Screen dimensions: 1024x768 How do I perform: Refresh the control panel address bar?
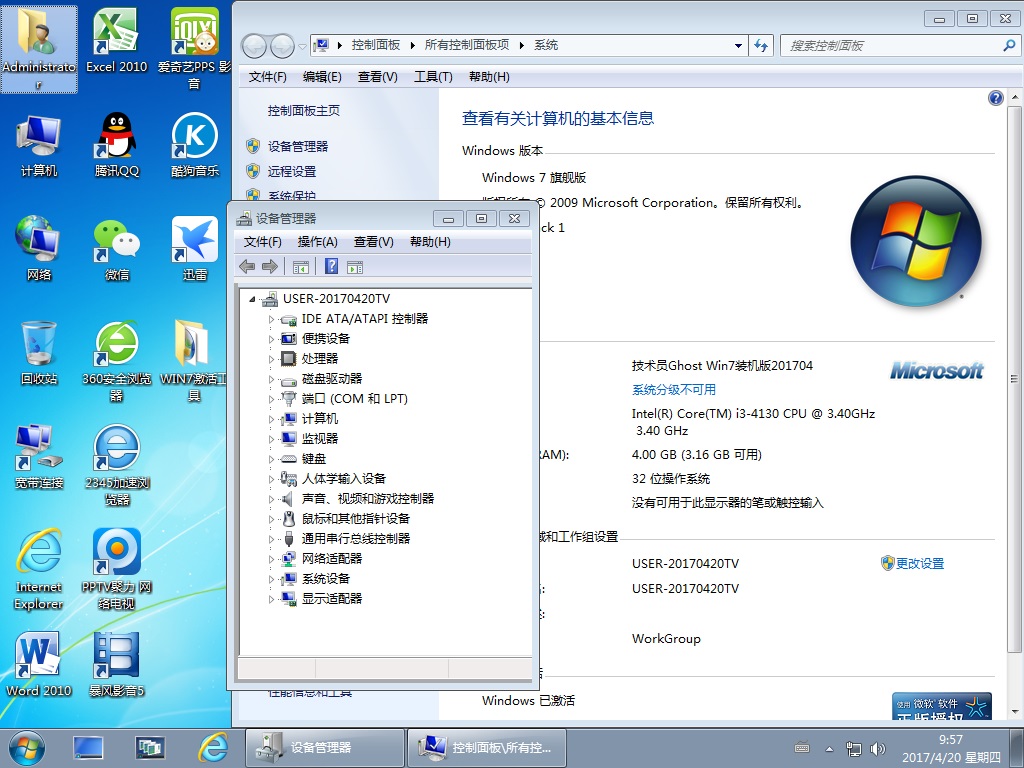[x=761, y=45]
